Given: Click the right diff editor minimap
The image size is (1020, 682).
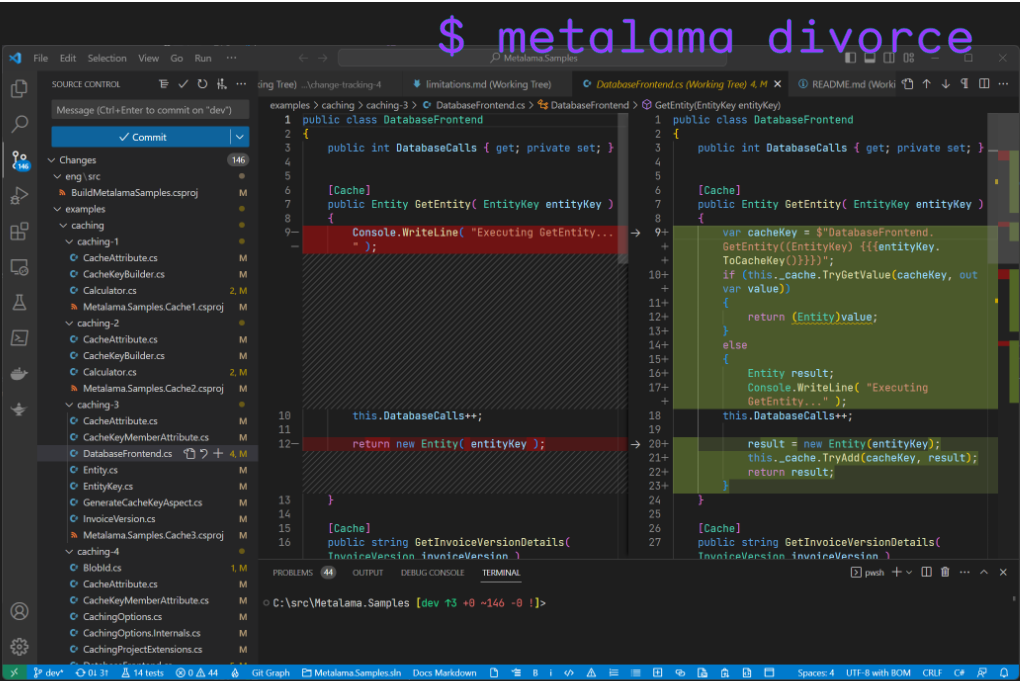Looking at the screenshot, I should (x=1004, y=334).
